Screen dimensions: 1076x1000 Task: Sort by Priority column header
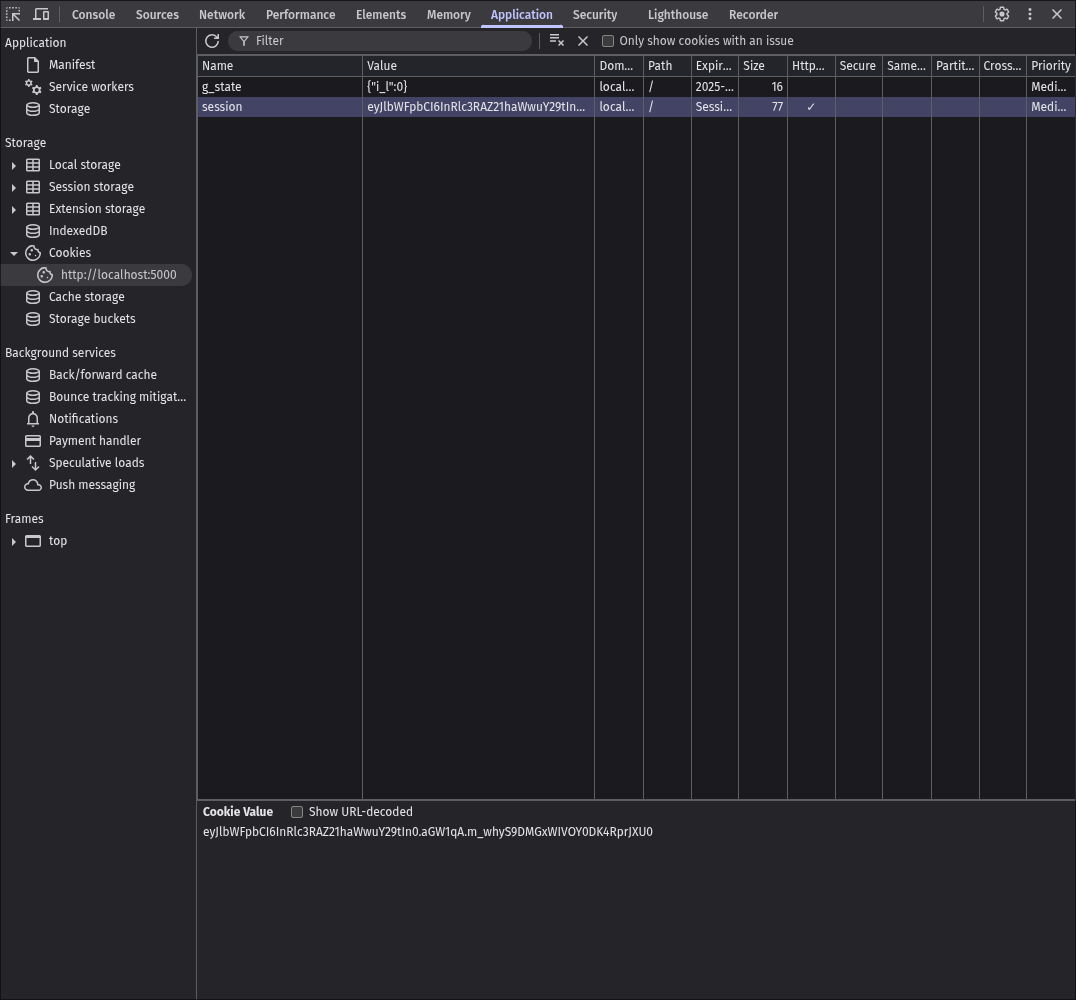1051,66
